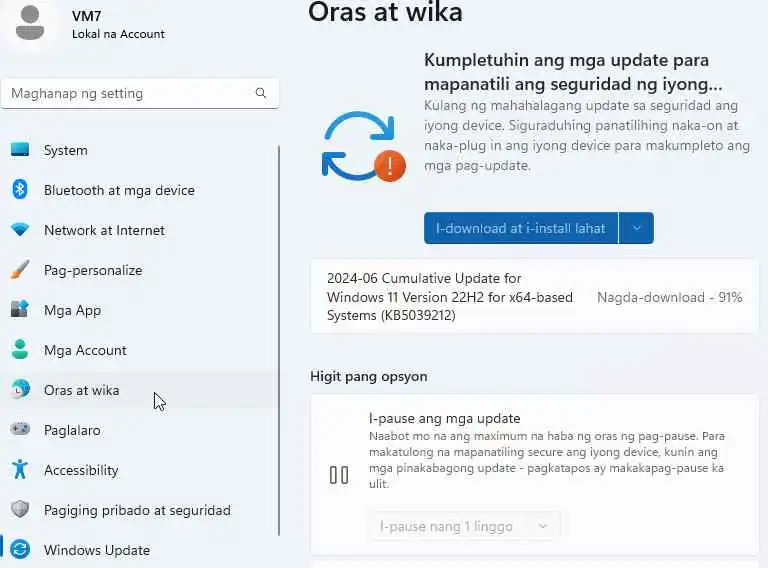The width and height of the screenshot is (768, 568).
Task: Click the VM7 user avatar icon
Action: 30,22
